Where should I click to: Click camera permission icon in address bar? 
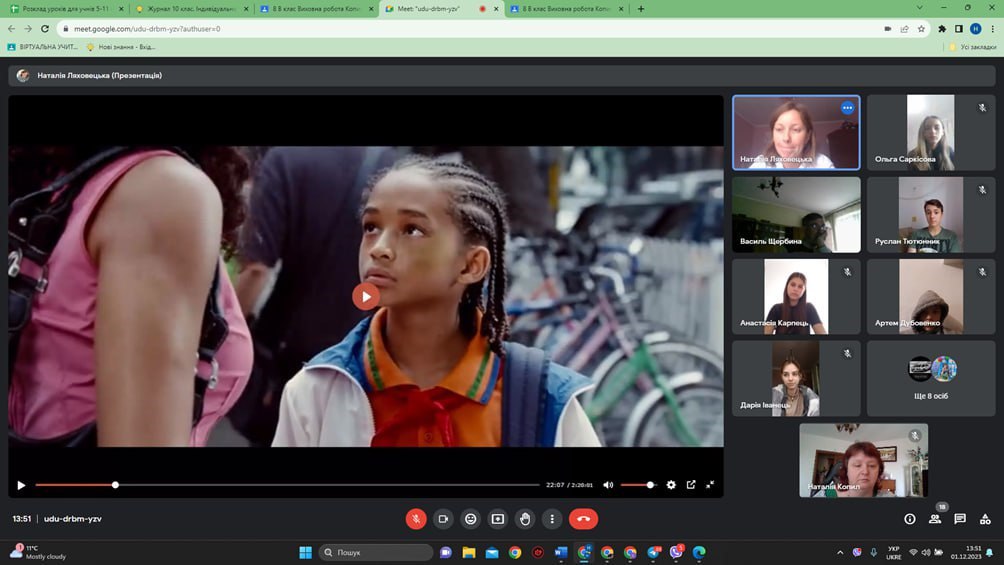[887, 29]
